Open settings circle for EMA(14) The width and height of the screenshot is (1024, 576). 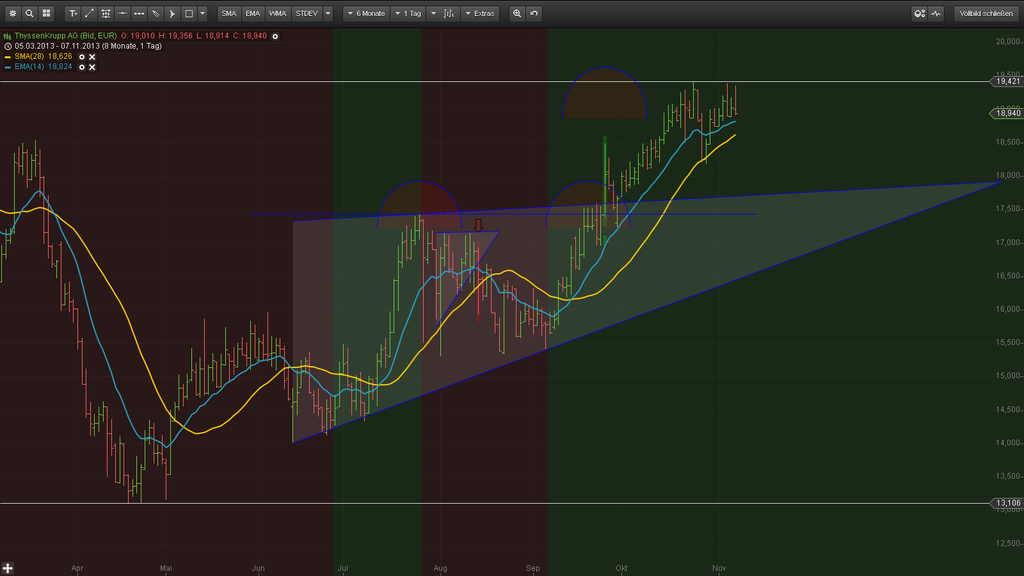pos(82,67)
